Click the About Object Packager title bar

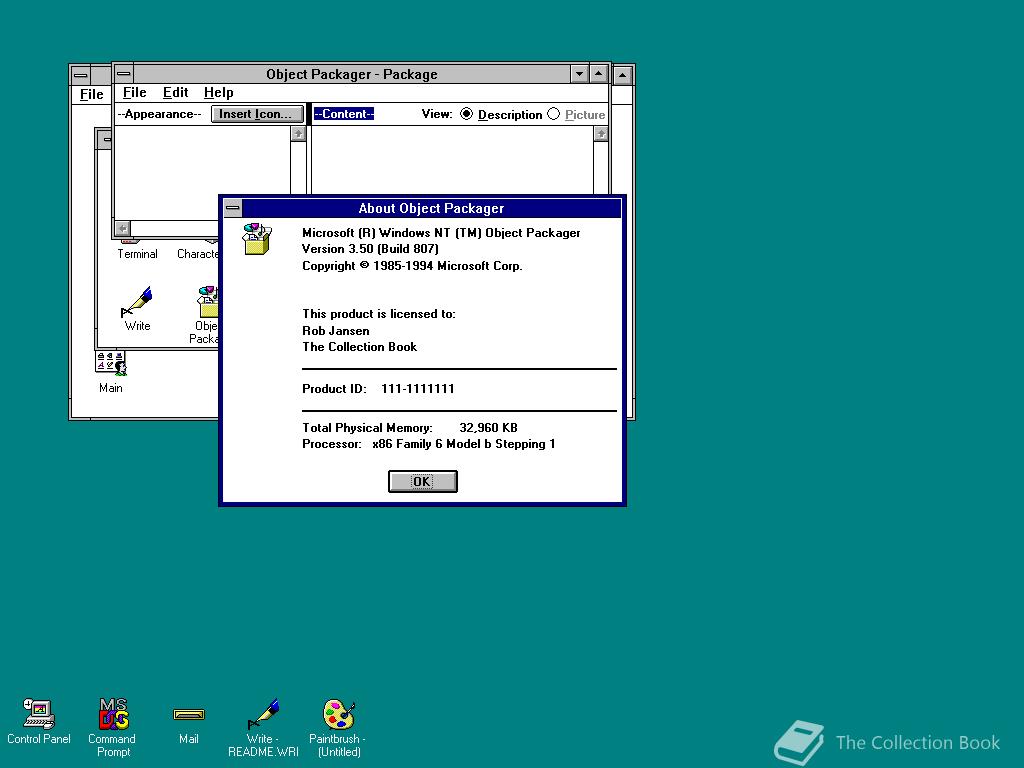pos(431,208)
